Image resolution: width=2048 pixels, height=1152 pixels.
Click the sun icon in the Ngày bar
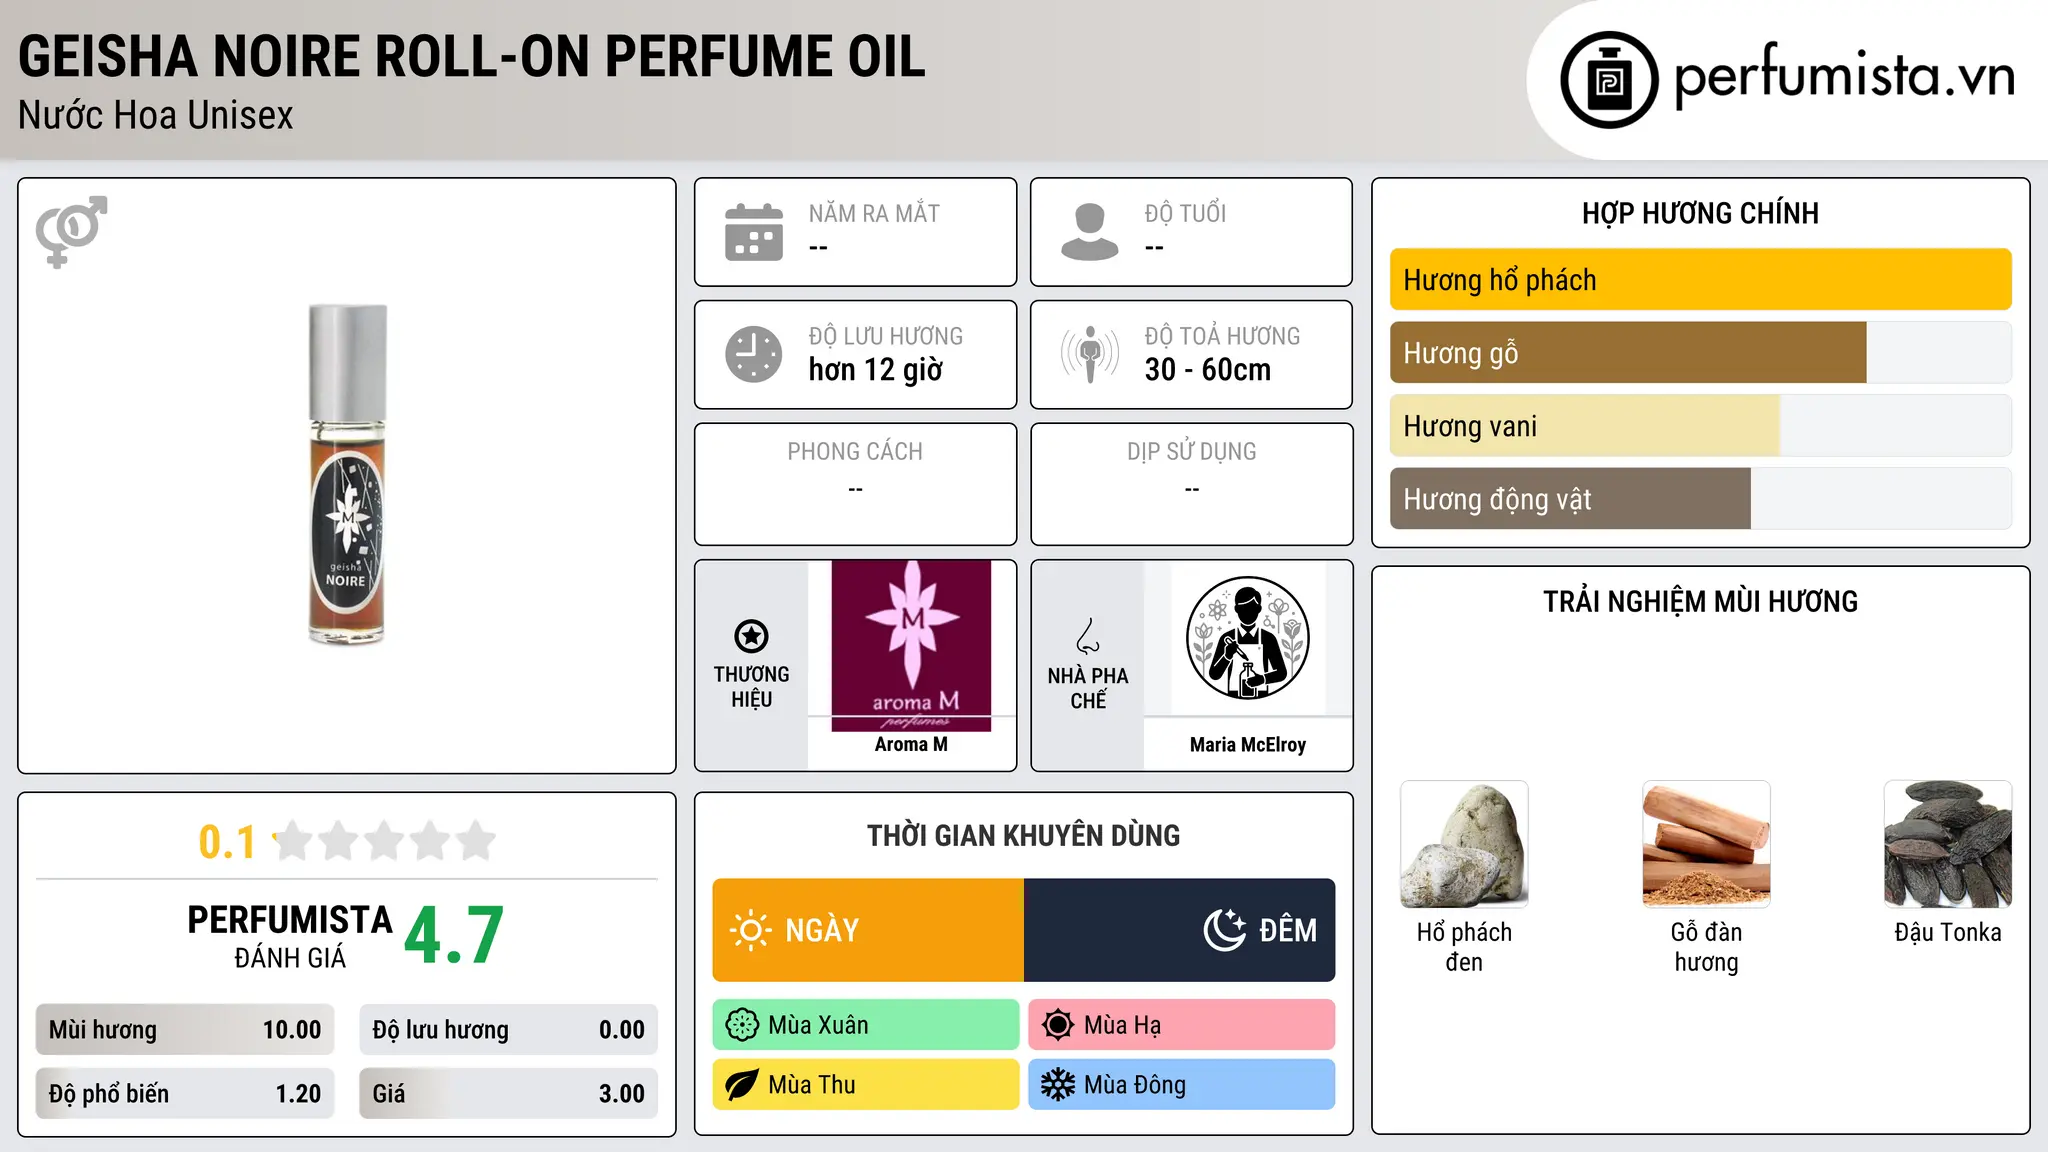click(750, 930)
